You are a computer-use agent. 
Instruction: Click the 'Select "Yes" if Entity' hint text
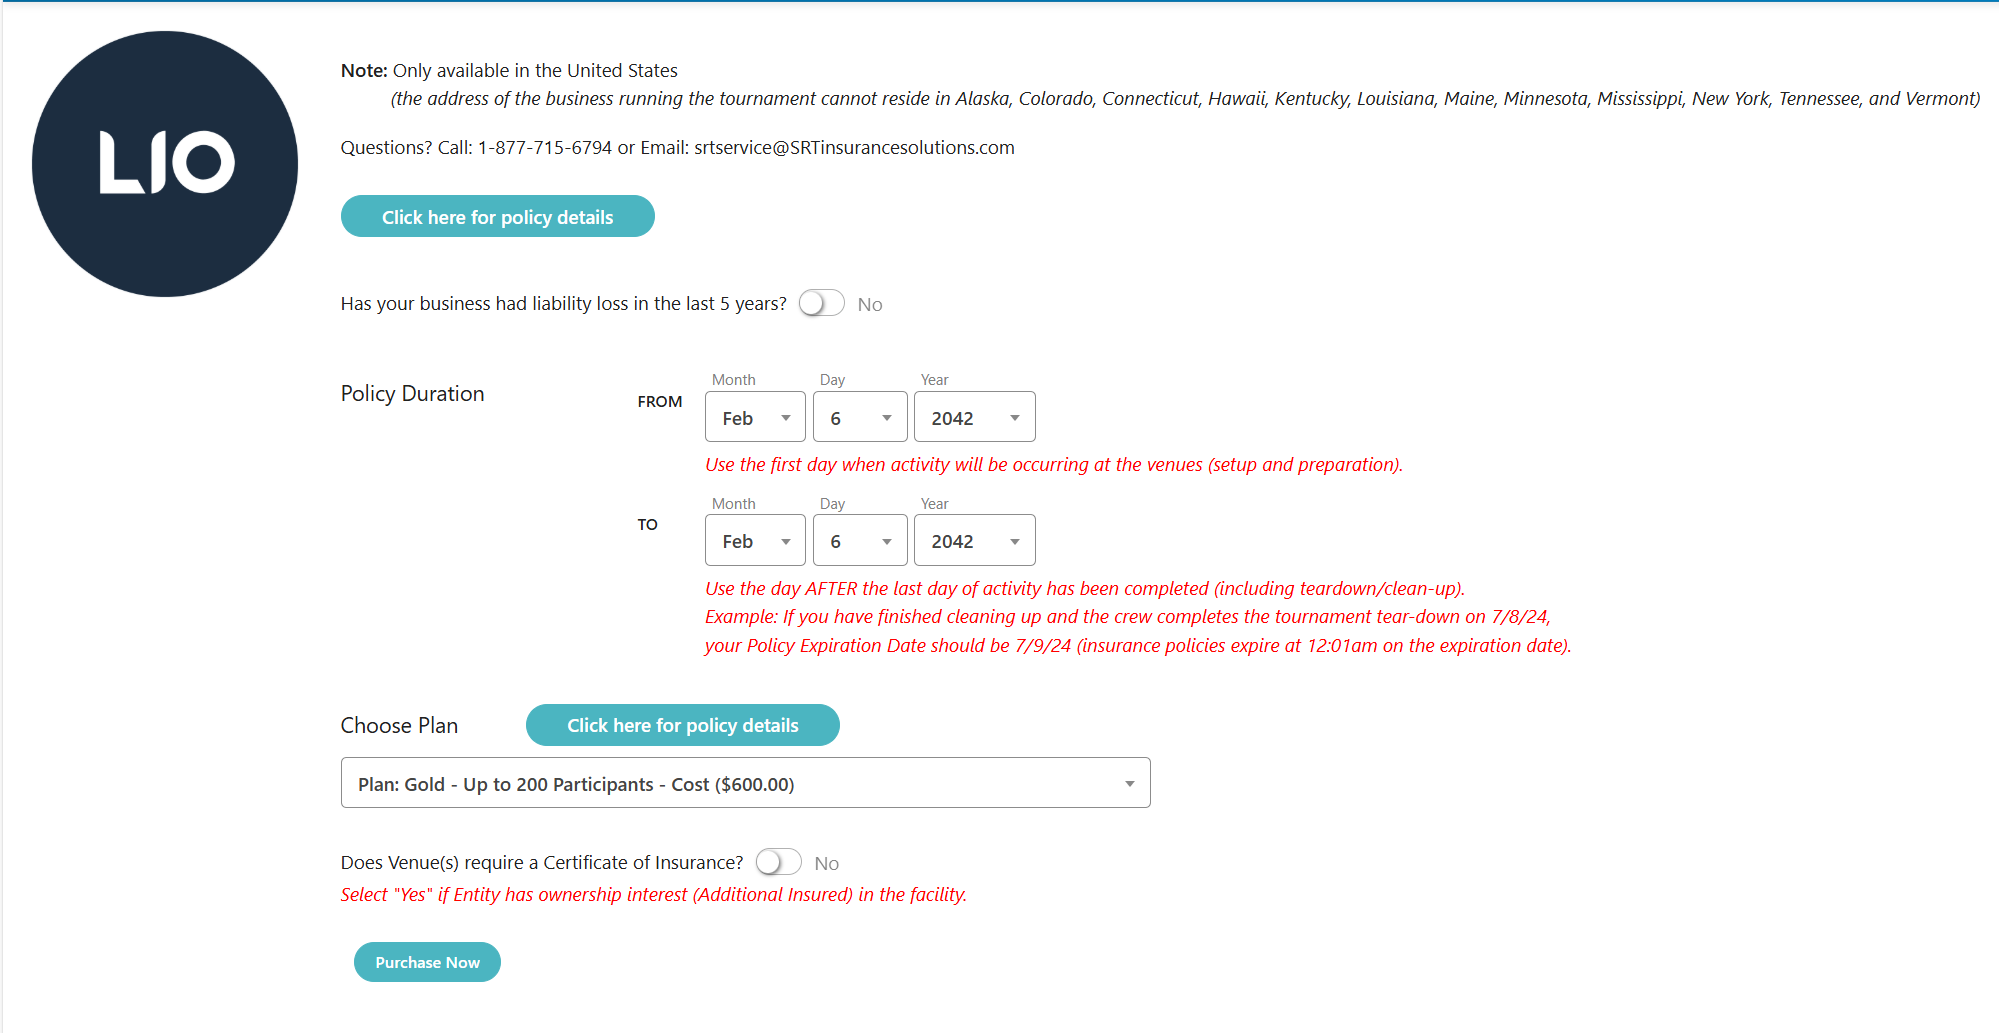pos(654,895)
